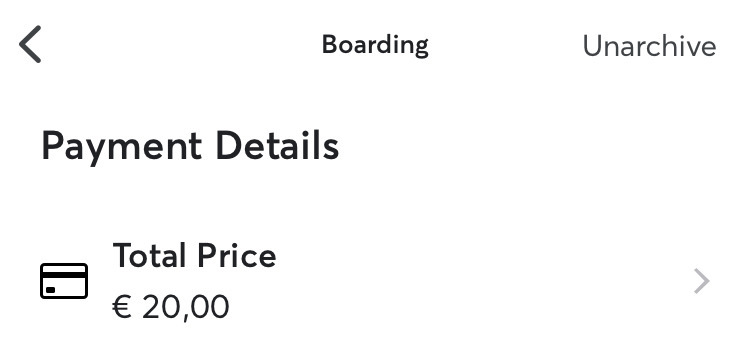Viewport: 750px width, 360px height.
Task: Click the Unarchive link at top right
Action: 649,46
